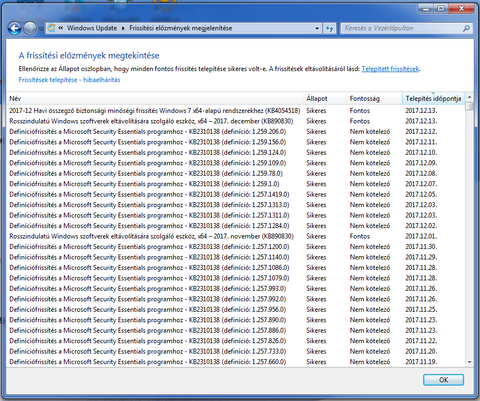Click the search magnifier icon
Image resolution: width=480 pixels, height=401 pixels.
pyautogui.click(x=467, y=28)
